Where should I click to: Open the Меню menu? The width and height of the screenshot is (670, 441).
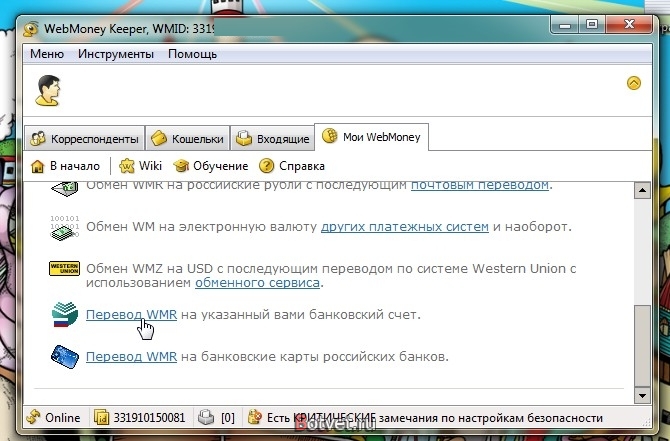coord(47,54)
